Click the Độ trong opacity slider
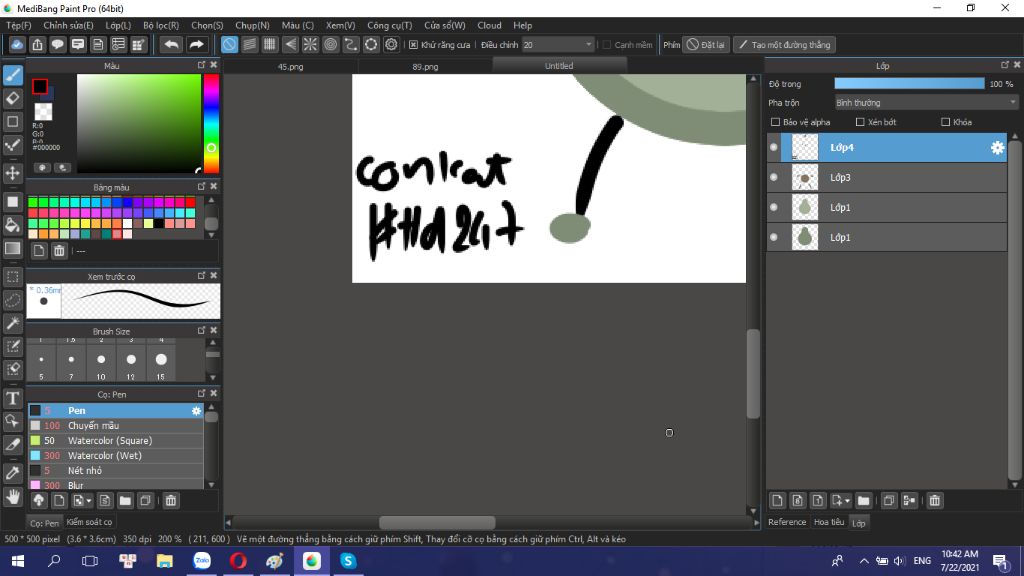1024x576 pixels. tap(909, 84)
